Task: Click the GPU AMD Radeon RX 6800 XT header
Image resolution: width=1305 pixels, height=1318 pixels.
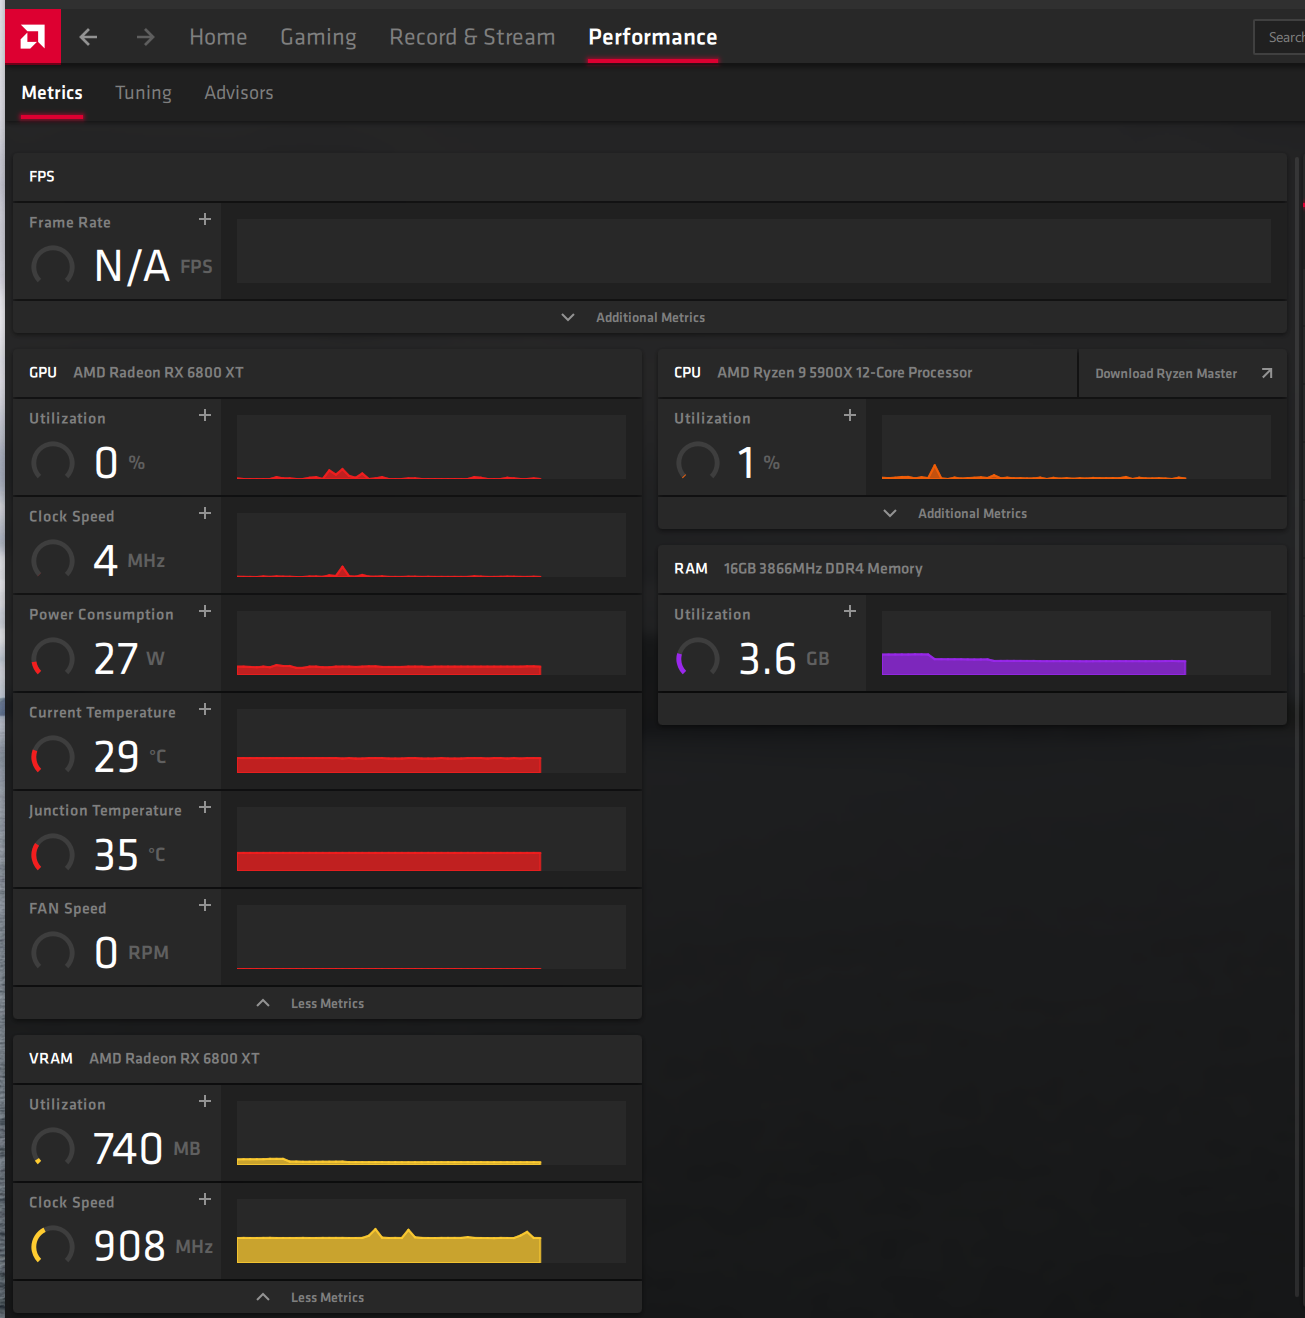Action: click(327, 373)
